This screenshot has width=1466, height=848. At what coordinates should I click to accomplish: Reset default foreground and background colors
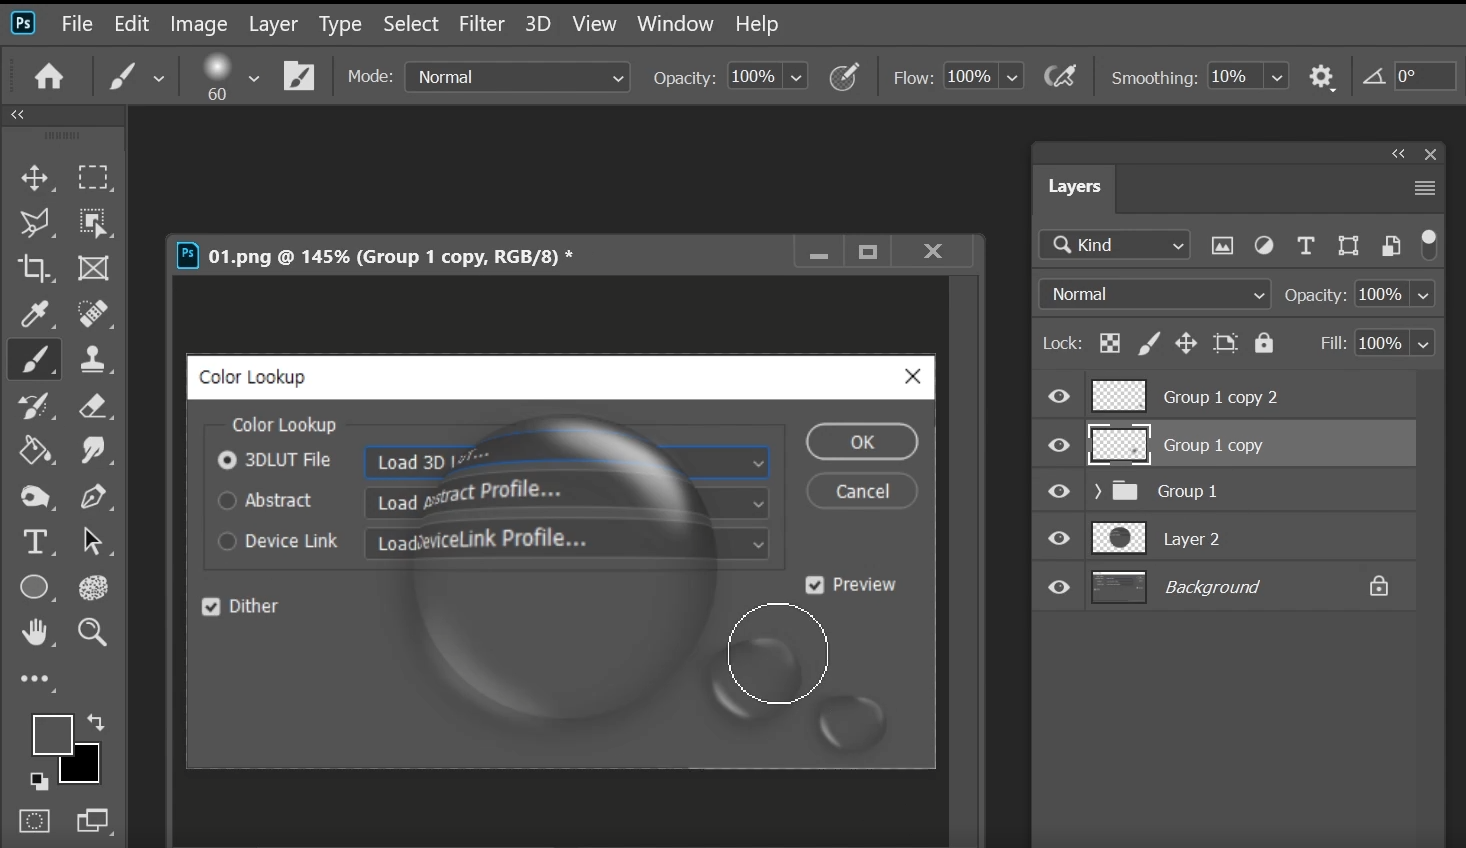point(38,781)
